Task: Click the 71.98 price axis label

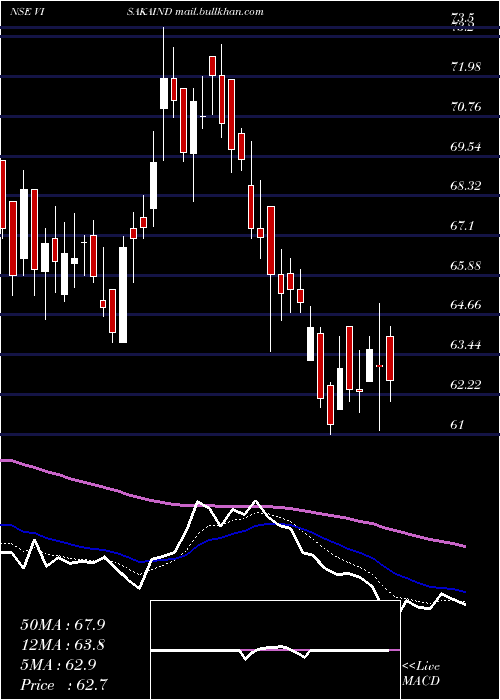Action: point(467,67)
